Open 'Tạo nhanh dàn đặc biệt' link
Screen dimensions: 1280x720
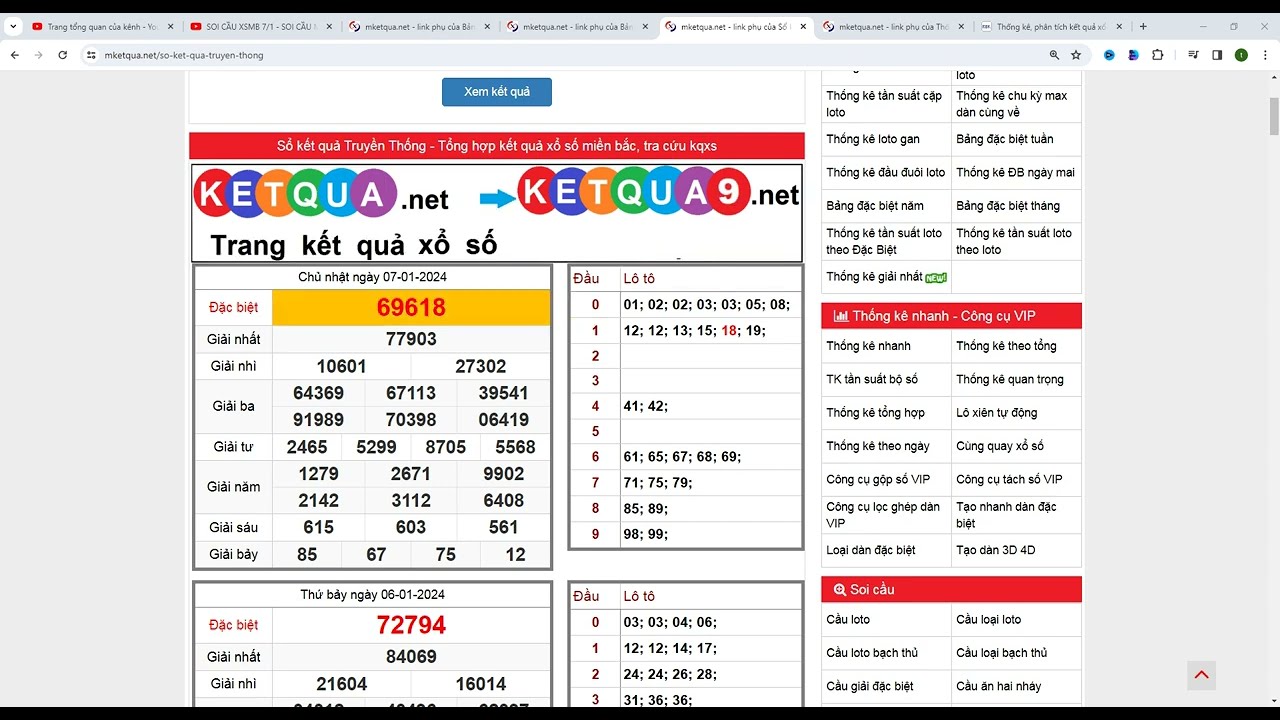1006,515
